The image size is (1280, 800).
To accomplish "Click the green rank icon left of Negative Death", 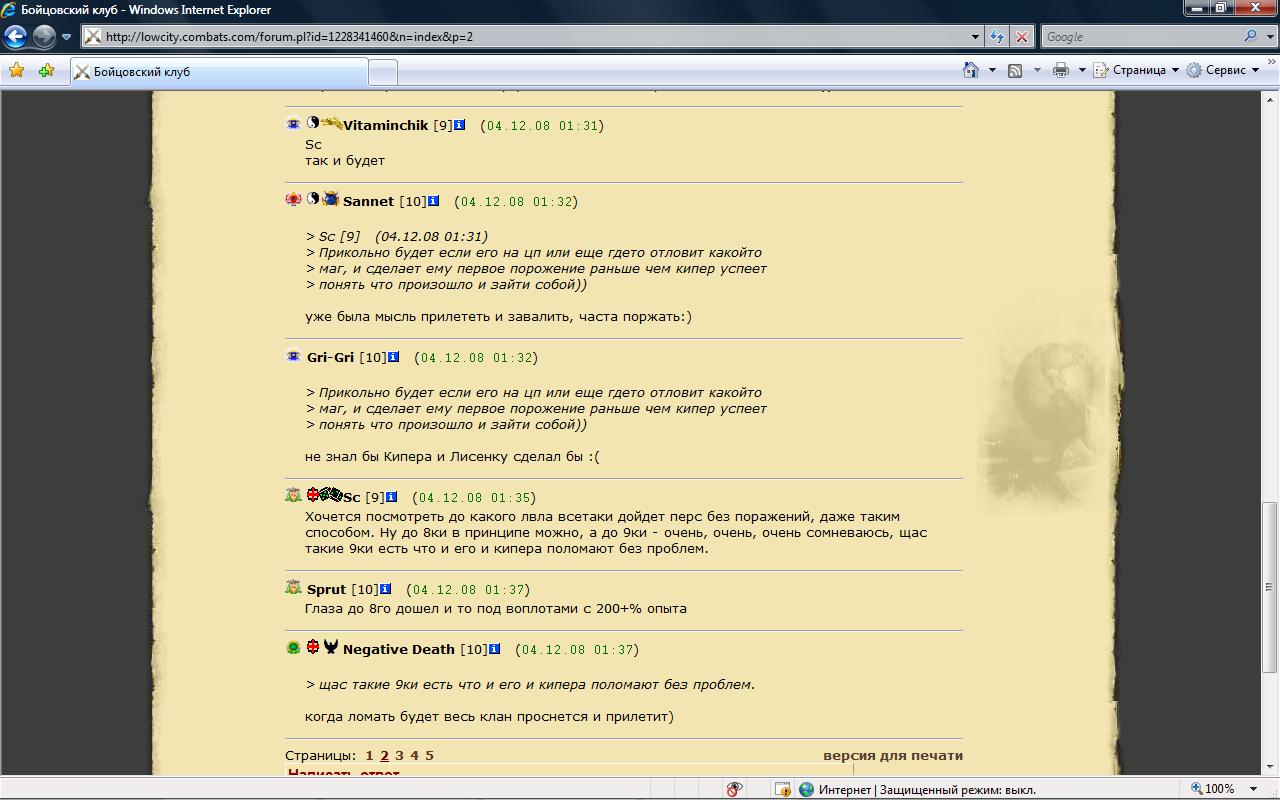I will 293,648.
